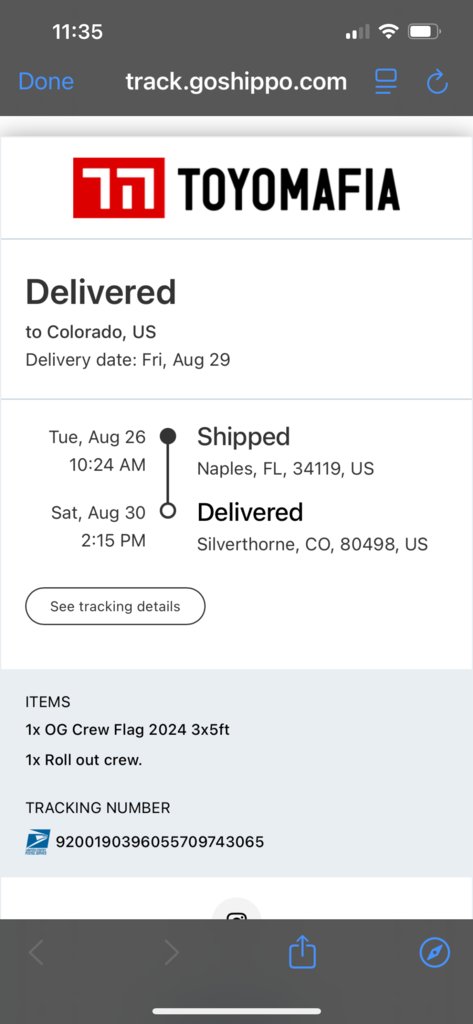Tap OG Crew Flag 2024 3x5ft item

(127, 730)
